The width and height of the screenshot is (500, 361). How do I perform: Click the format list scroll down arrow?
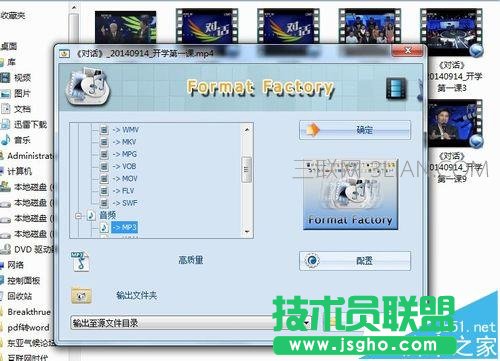(x=247, y=231)
